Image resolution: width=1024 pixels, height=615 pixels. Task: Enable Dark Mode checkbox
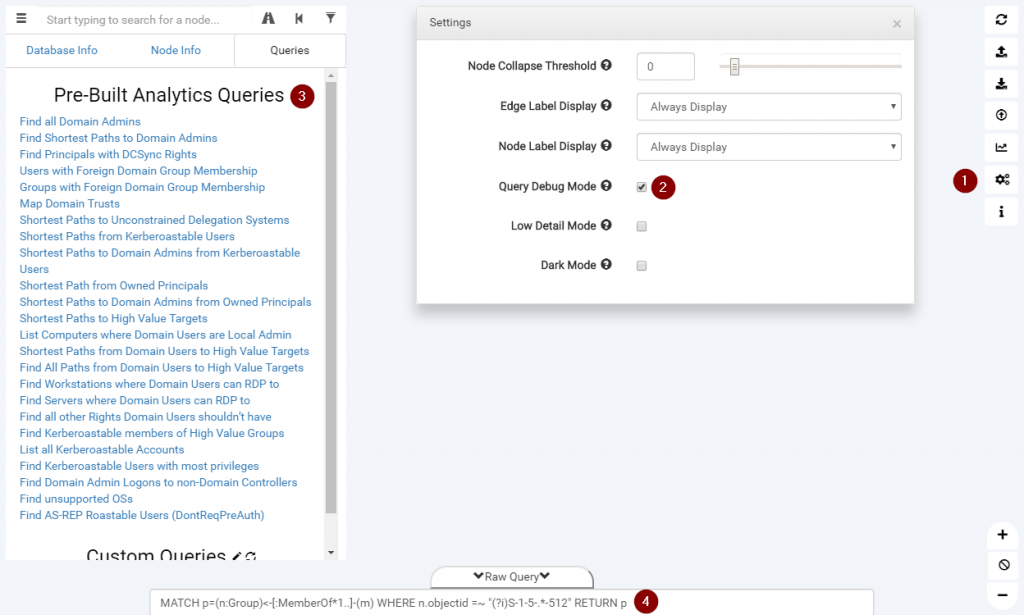(641, 266)
